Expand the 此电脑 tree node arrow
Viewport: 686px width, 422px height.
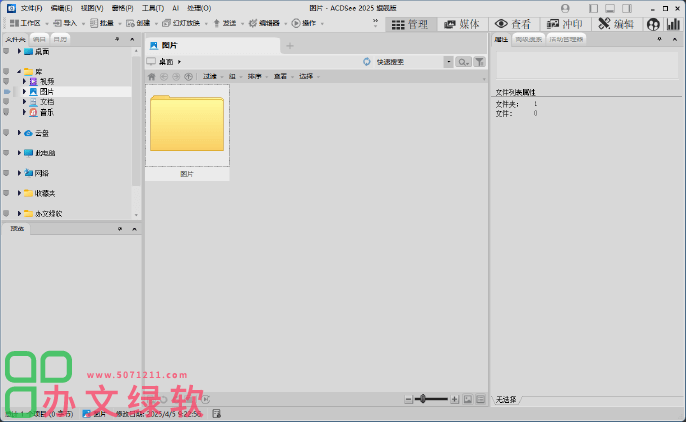tap(19, 153)
